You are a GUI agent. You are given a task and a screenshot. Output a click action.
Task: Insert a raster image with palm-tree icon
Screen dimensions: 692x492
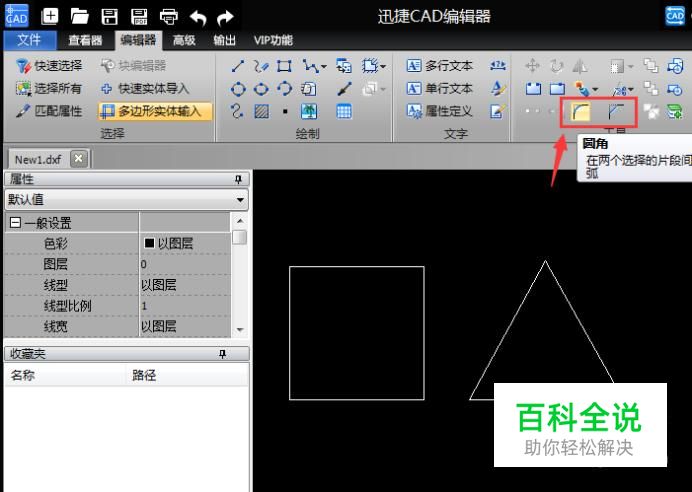click(x=308, y=111)
